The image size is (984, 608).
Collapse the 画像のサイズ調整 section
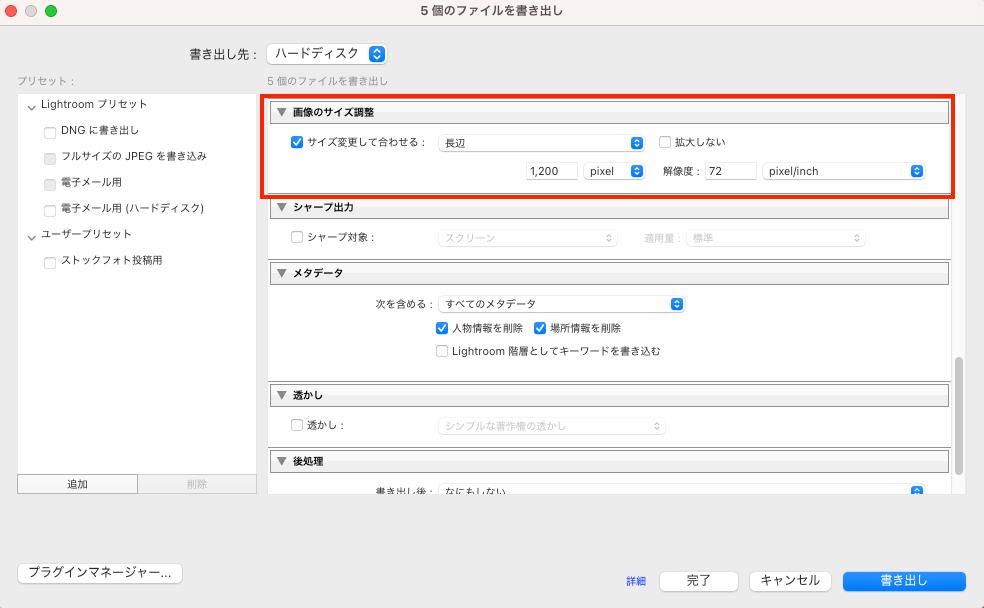click(x=282, y=112)
